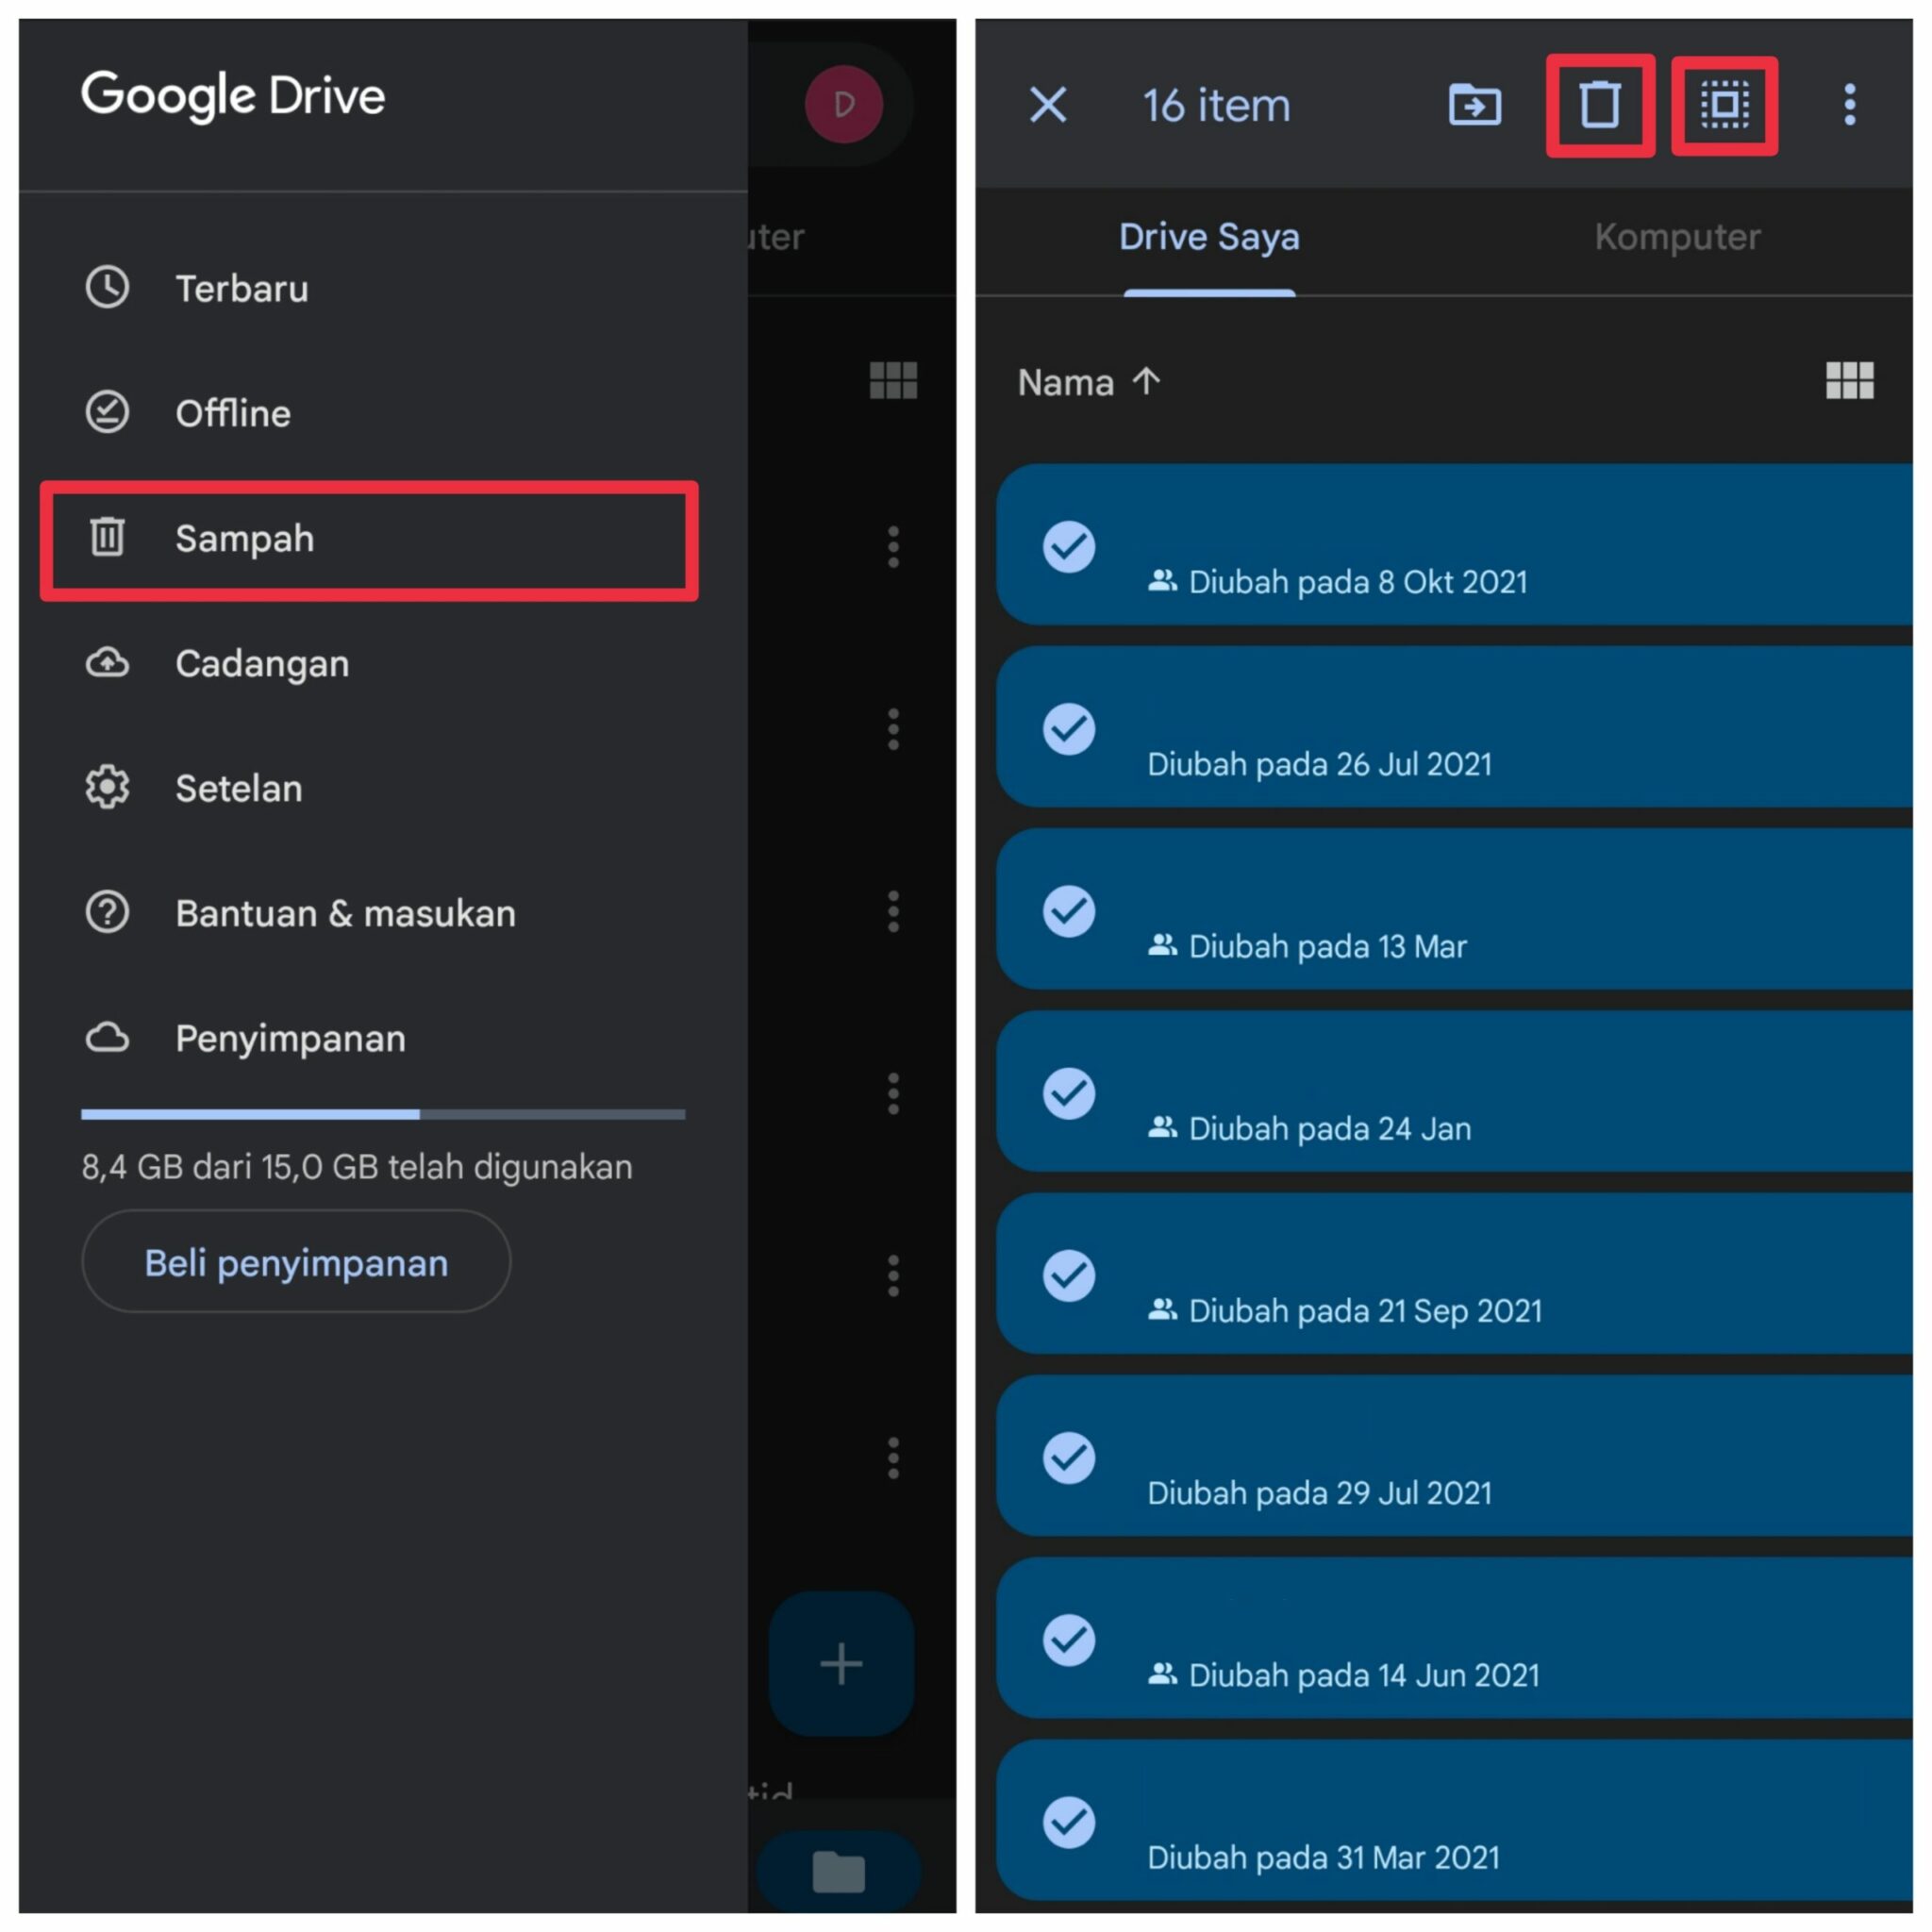Open Sampah (trash) menu item
The image size is (1932, 1932).
[x=369, y=540]
